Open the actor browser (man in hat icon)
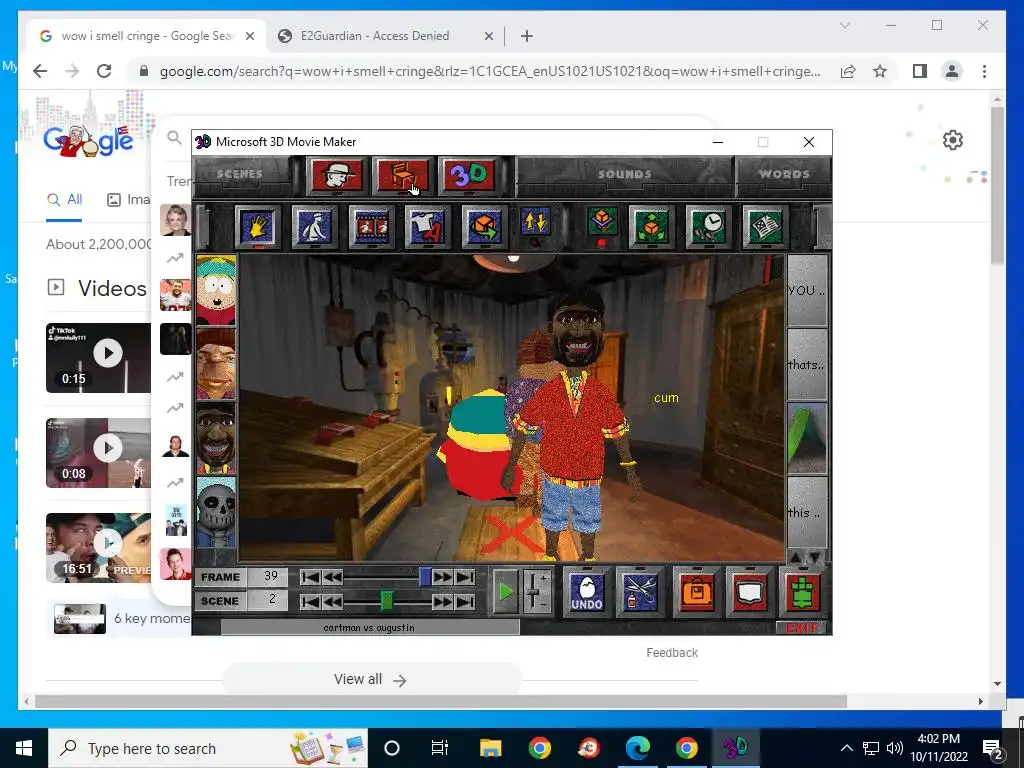1024x768 pixels. pos(337,175)
